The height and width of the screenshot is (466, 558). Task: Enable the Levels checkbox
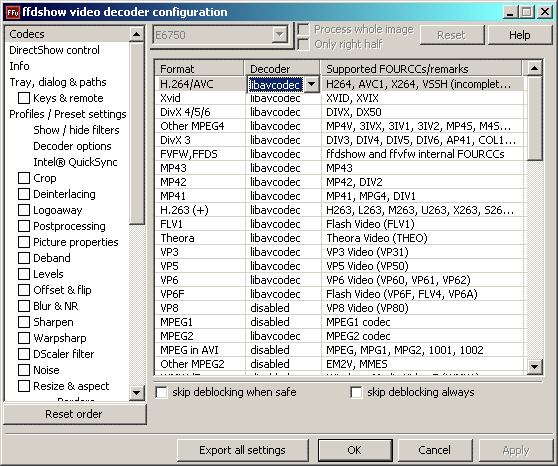click(x=24, y=274)
